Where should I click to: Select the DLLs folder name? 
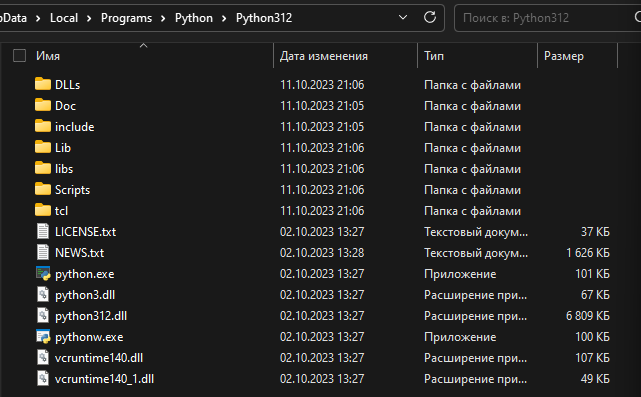click(67, 85)
